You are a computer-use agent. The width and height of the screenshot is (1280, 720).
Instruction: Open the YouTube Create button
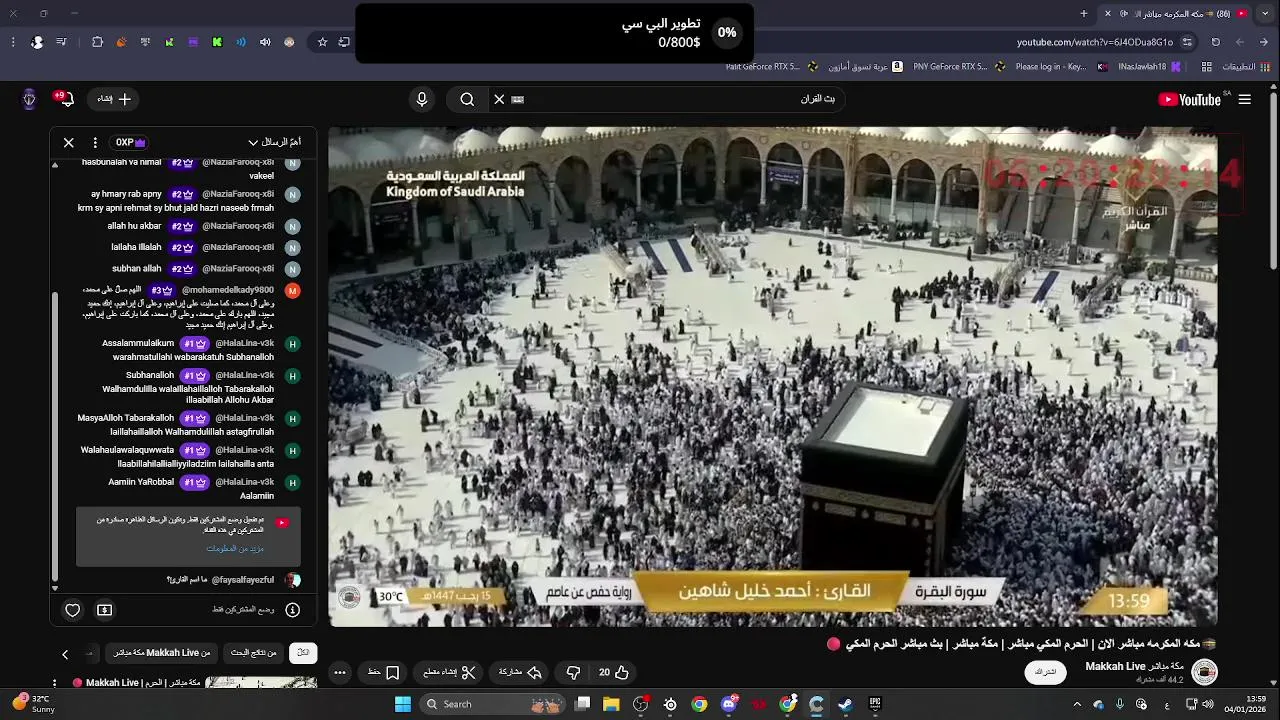point(114,99)
